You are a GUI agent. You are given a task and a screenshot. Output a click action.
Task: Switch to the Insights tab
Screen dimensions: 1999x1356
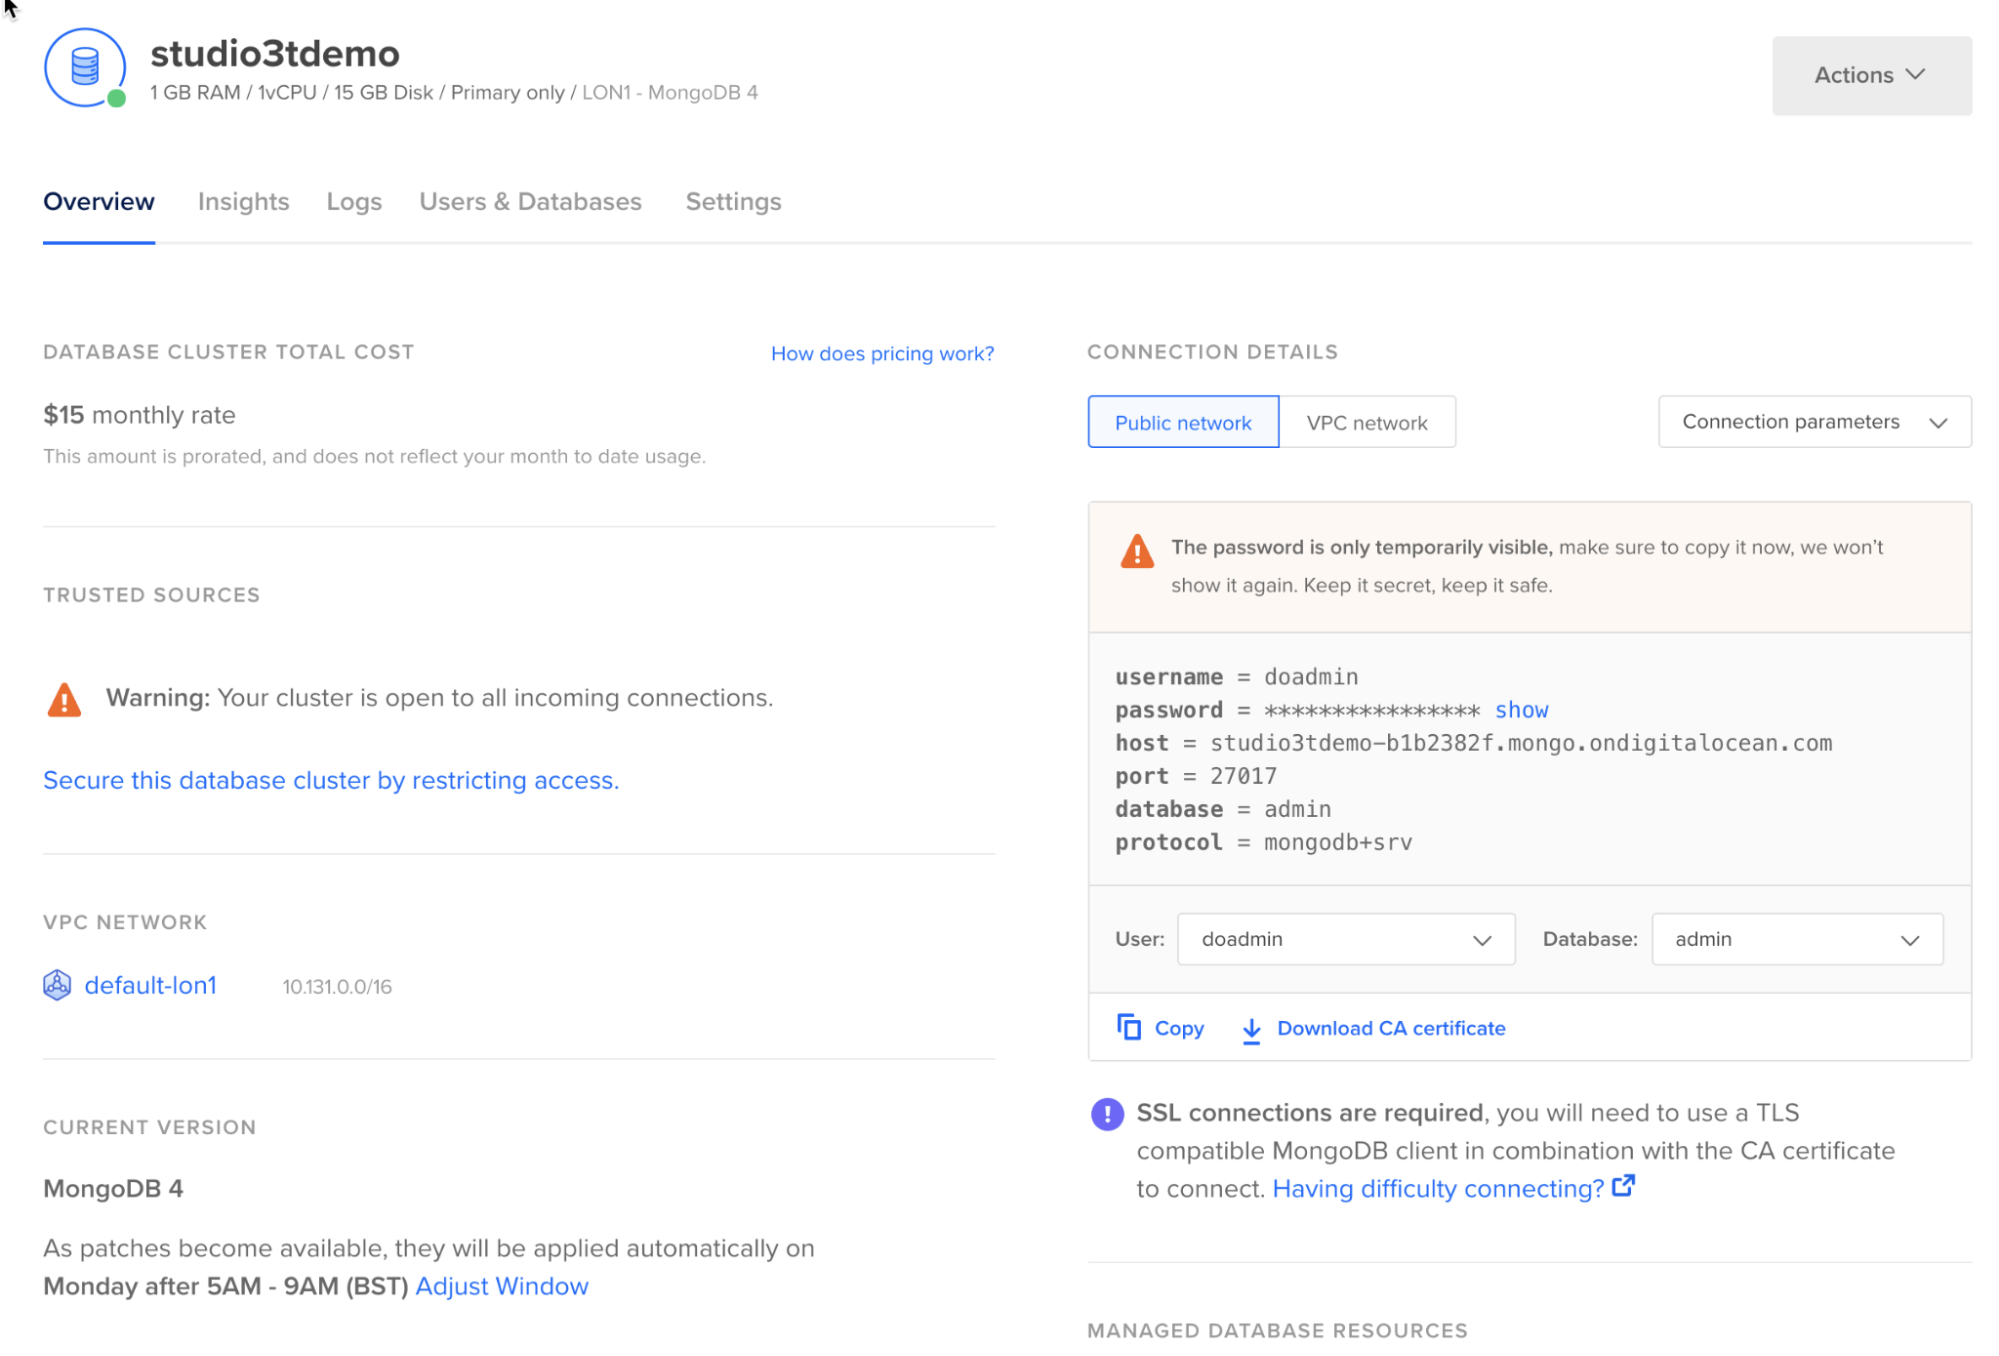point(243,201)
